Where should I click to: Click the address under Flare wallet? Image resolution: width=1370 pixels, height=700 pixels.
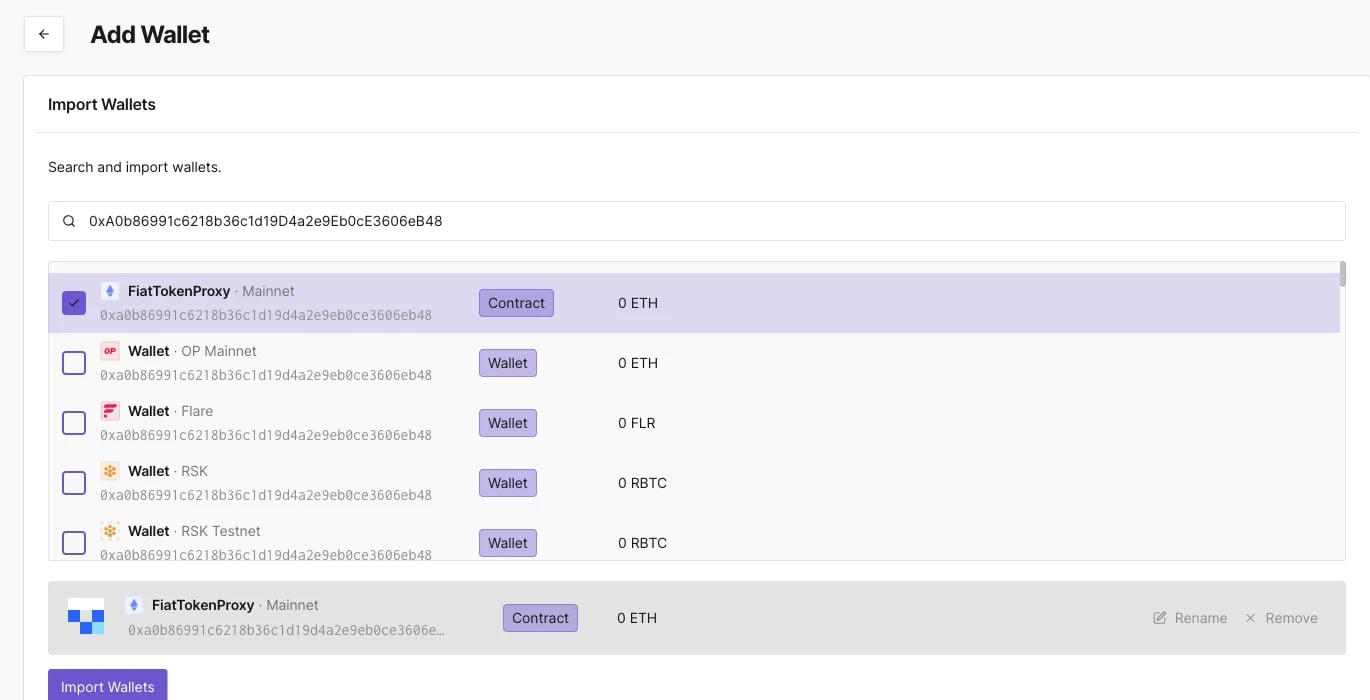(266, 436)
